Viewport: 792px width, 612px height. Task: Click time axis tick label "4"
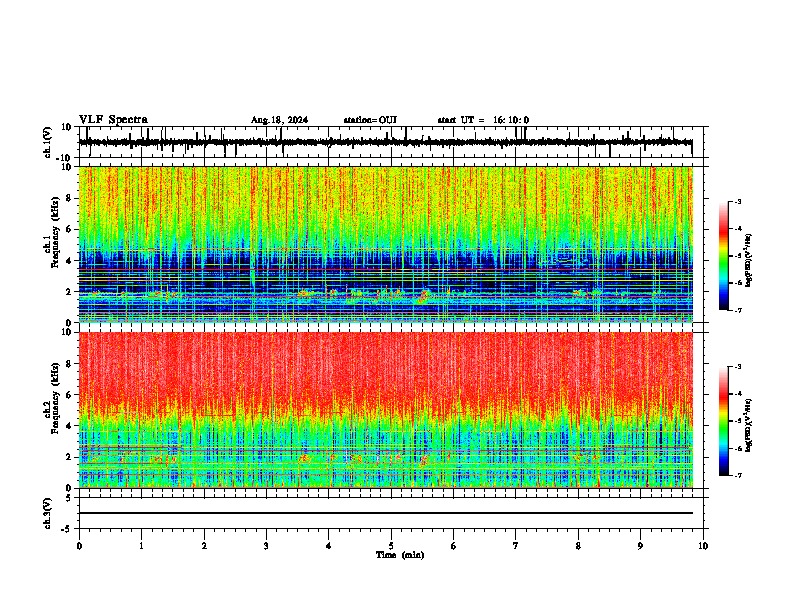point(329,546)
